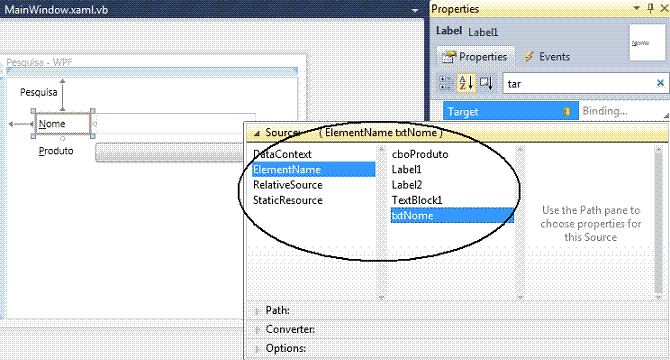Pick Label2 from the element list
The height and width of the screenshot is (360, 670).
coord(406,185)
